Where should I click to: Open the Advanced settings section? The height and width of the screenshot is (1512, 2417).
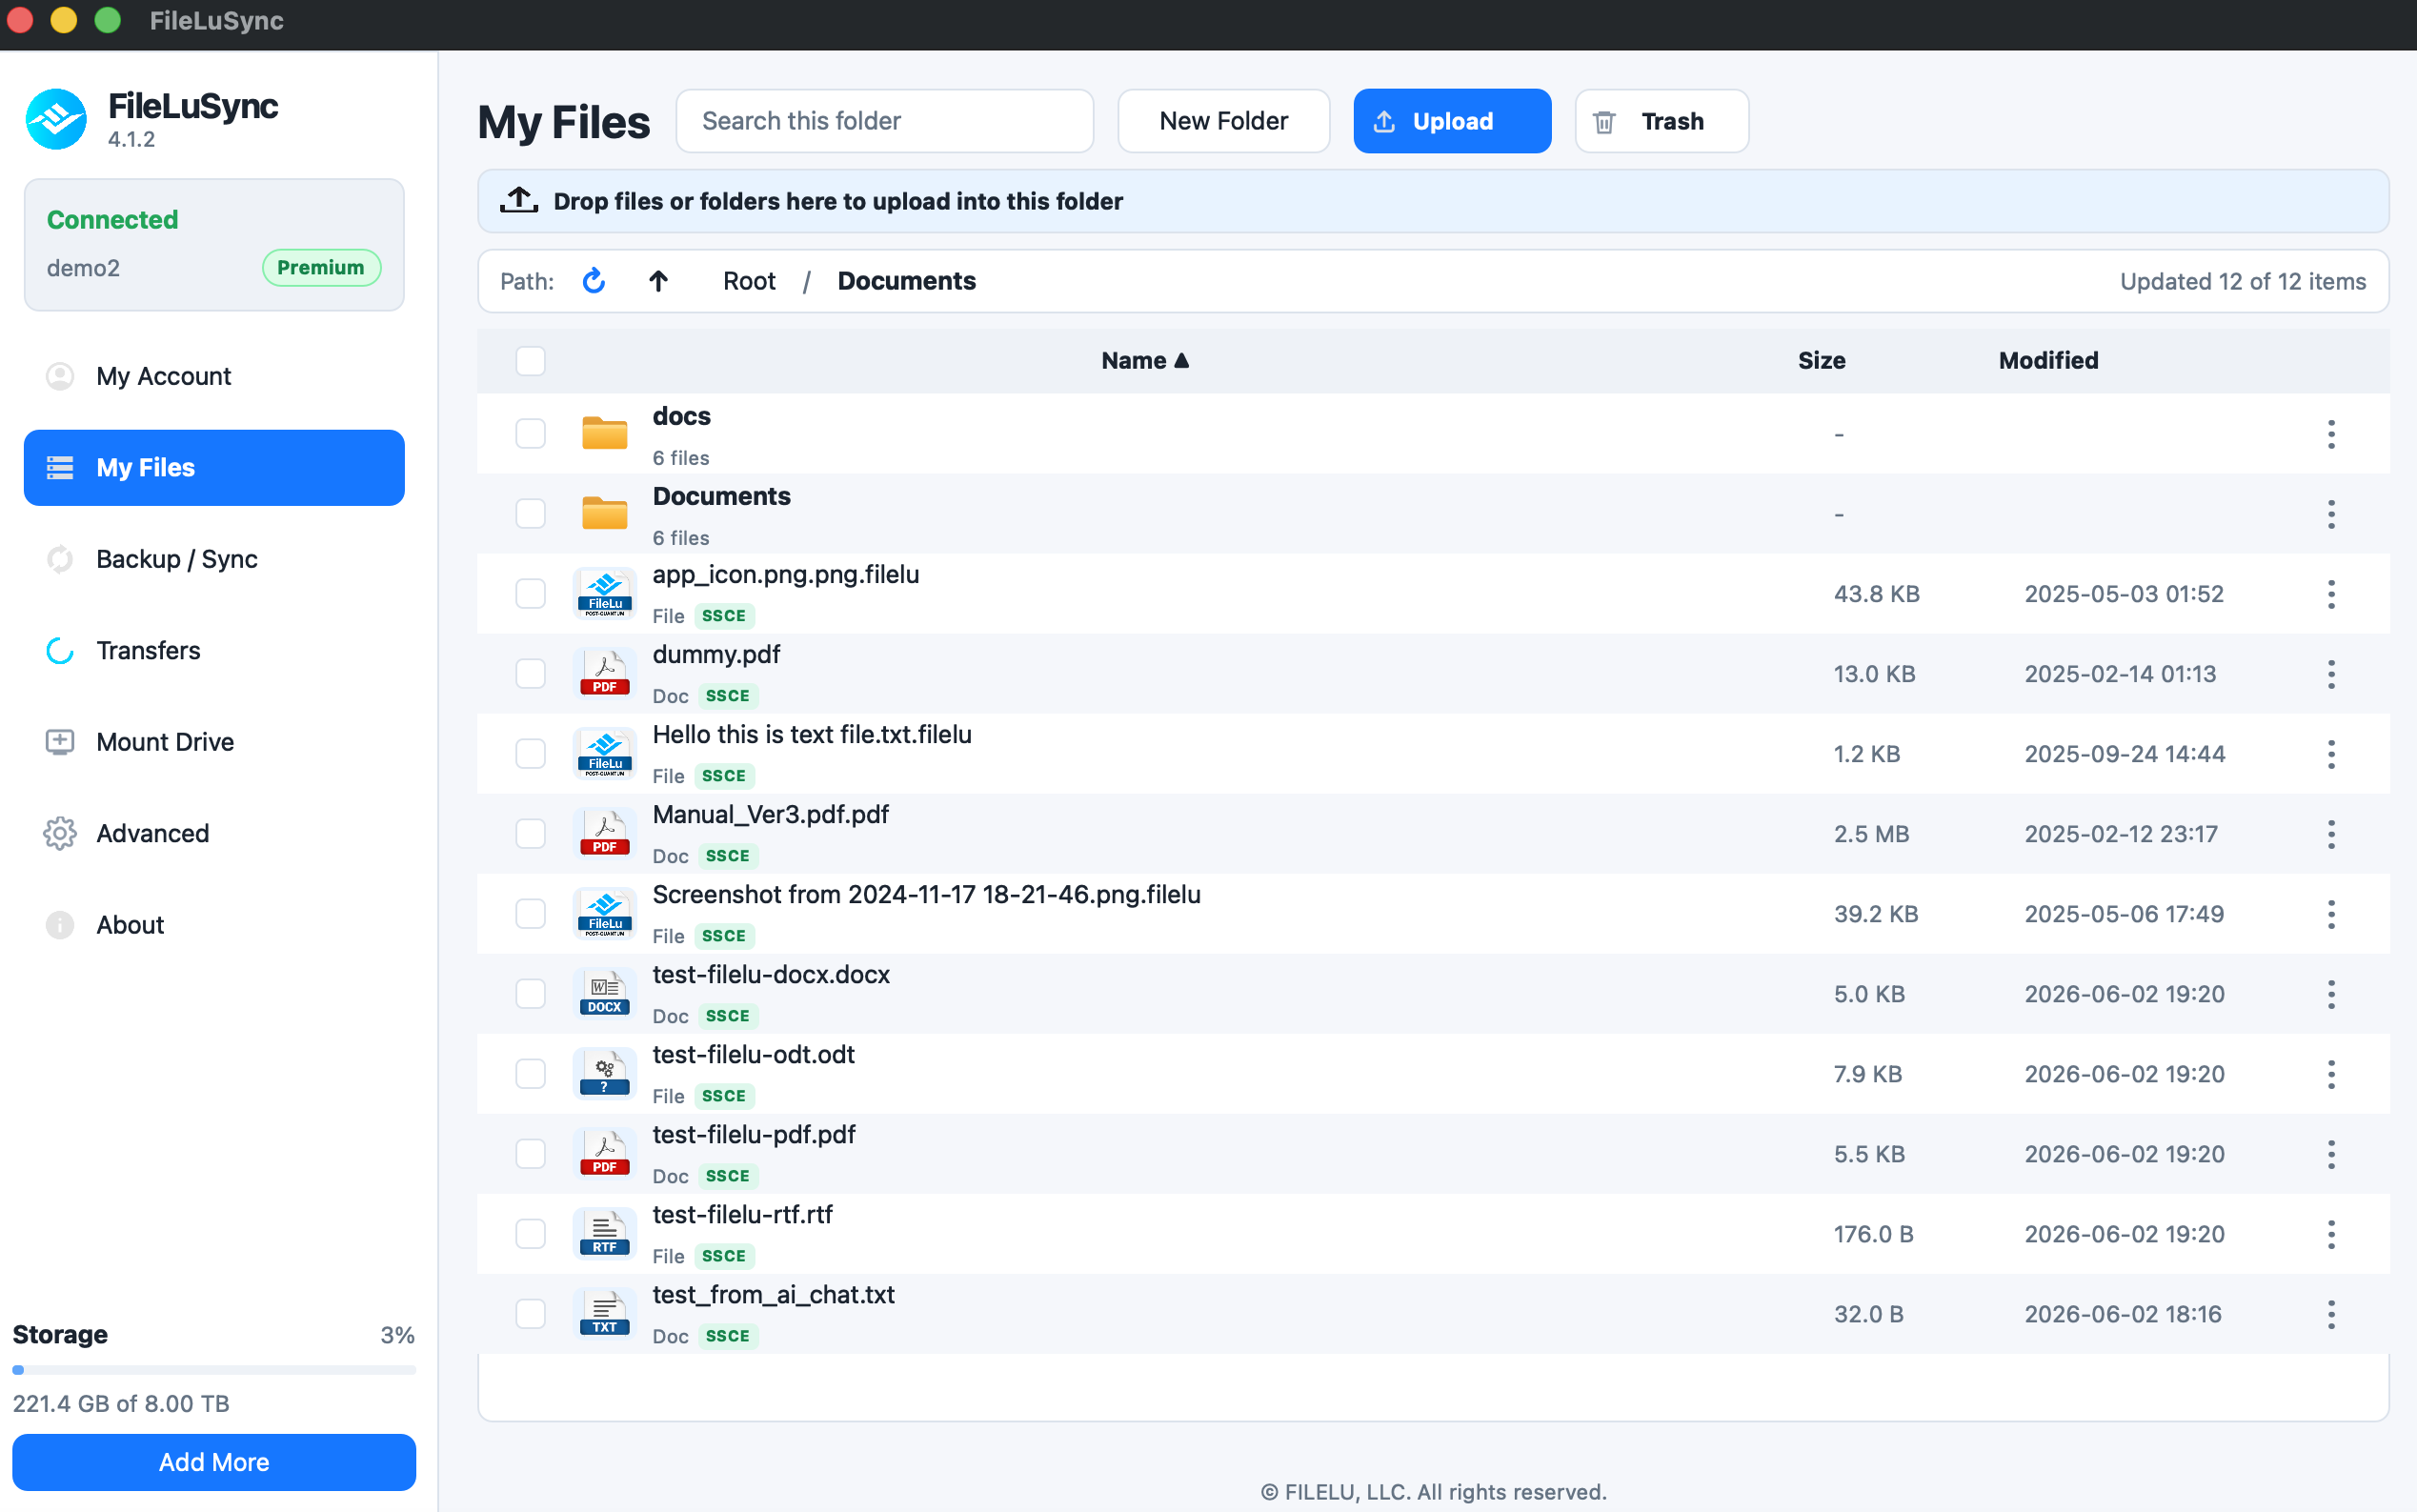(214, 833)
